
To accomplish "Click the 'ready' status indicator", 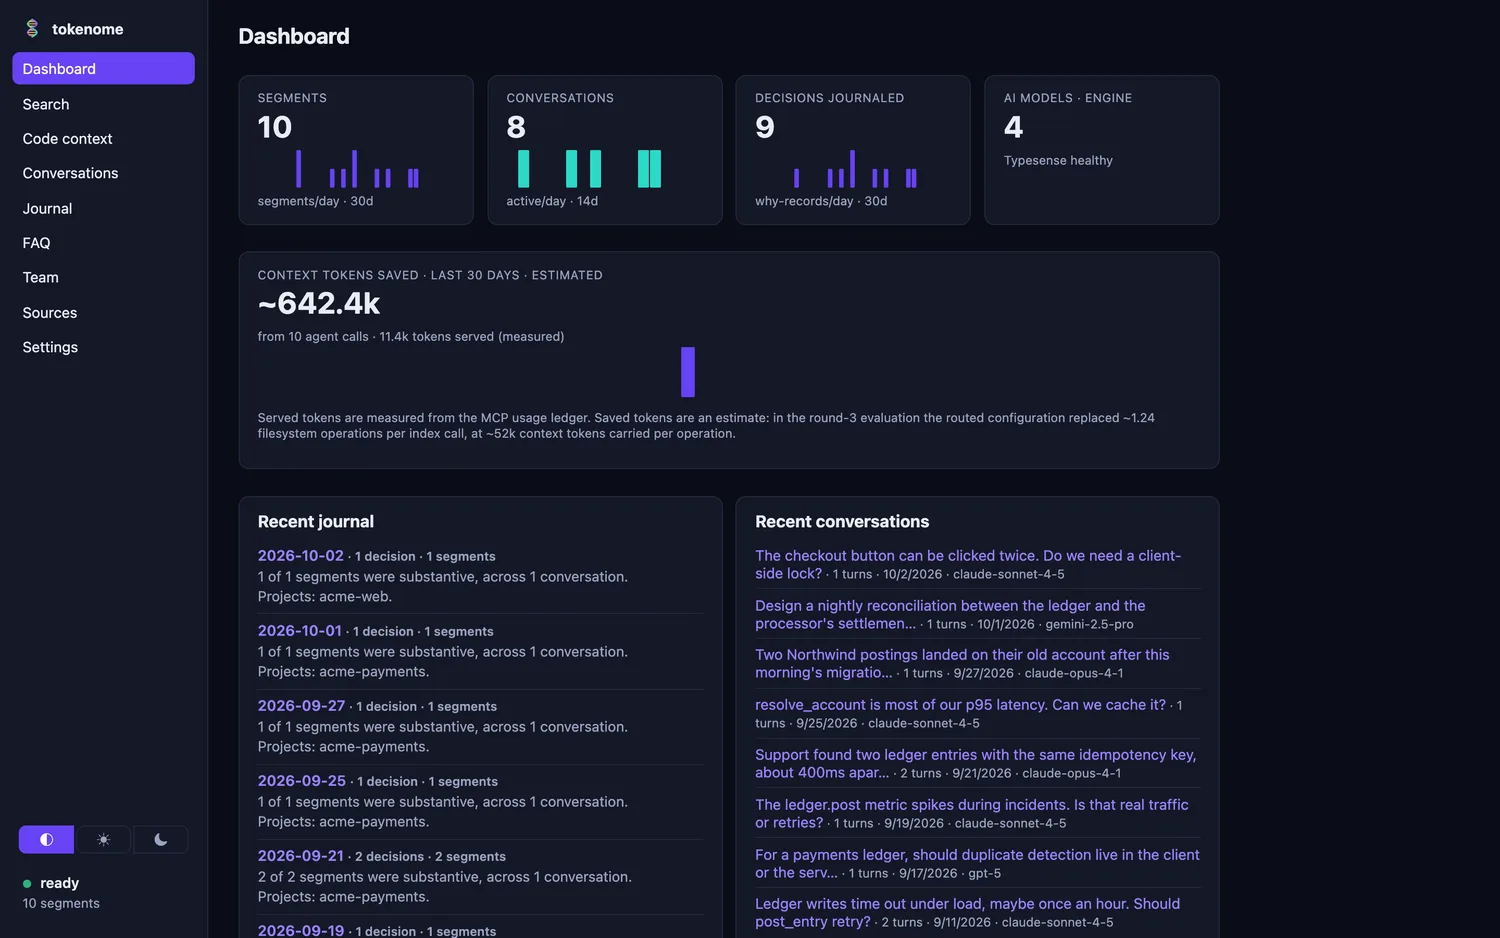I will [51, 883].
